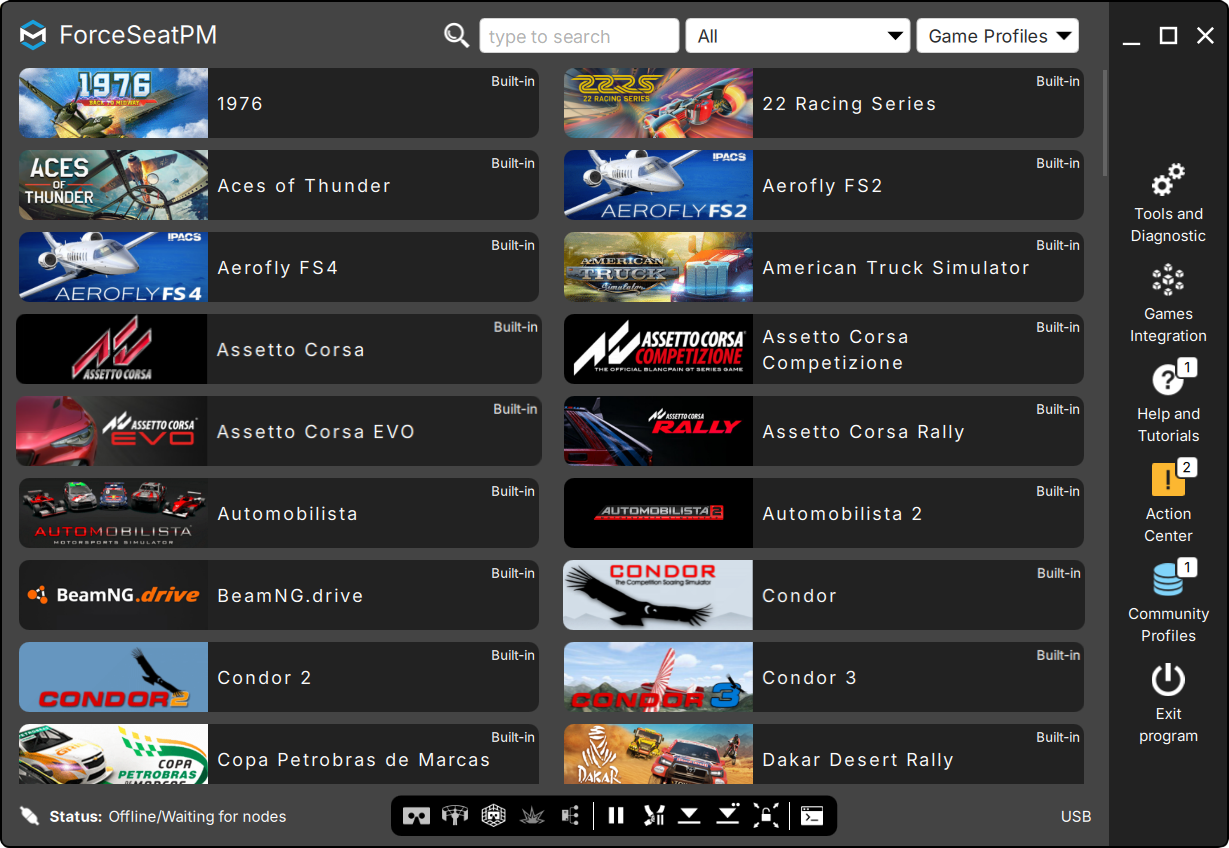Select the BeamNG.drive profile
The height and width of the screenshot is (848, 1229).
pyautogui.click(x=279, y=595)
